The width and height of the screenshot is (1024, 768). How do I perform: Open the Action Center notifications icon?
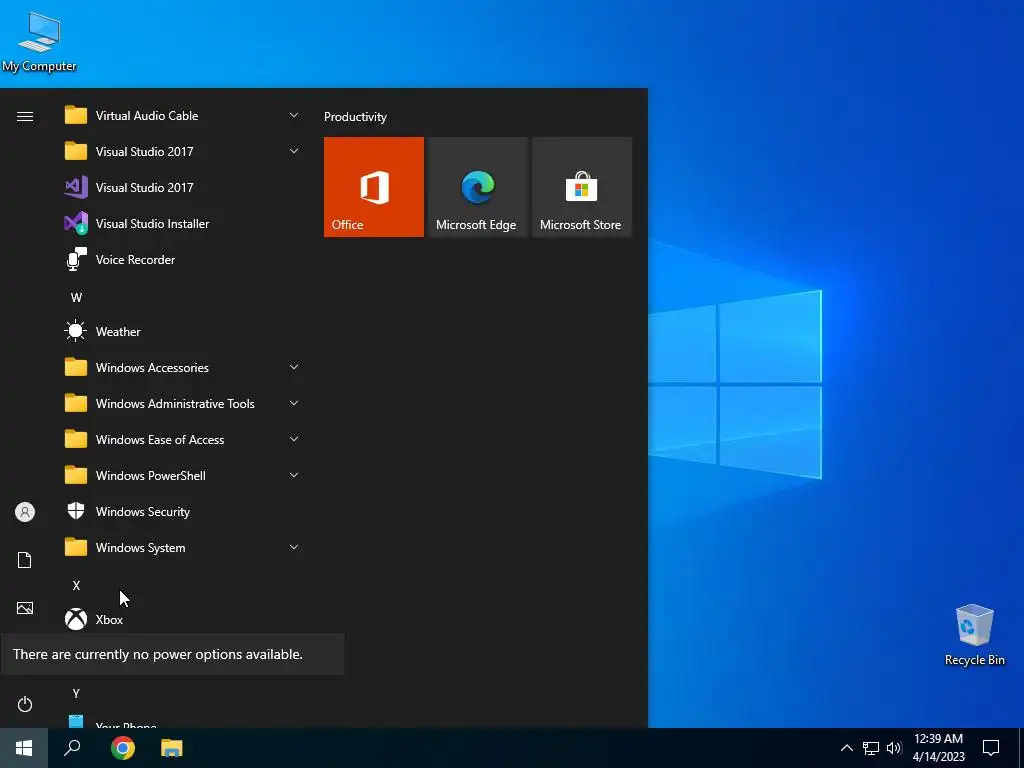(991, 748)
